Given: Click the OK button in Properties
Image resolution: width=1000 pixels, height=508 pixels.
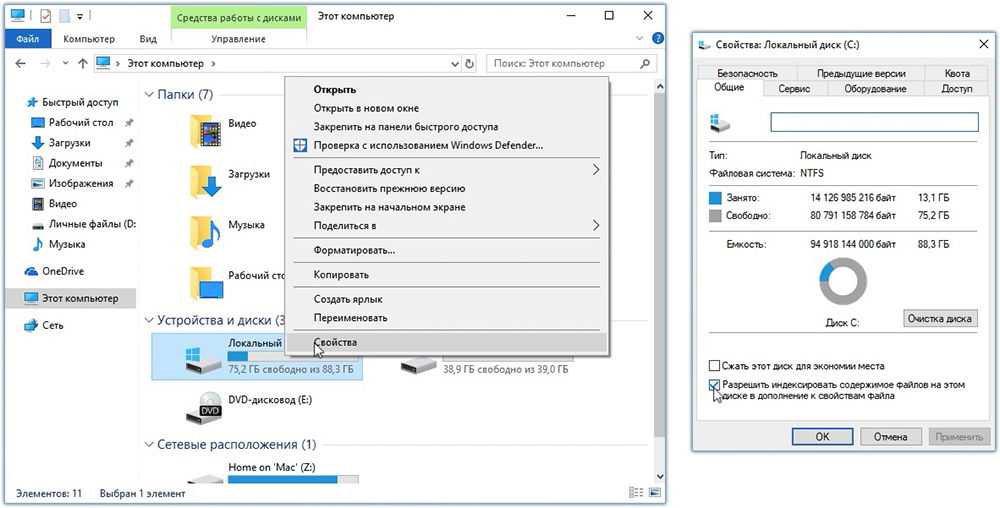Looking at the screenshot, I should (x=823, y=437).
